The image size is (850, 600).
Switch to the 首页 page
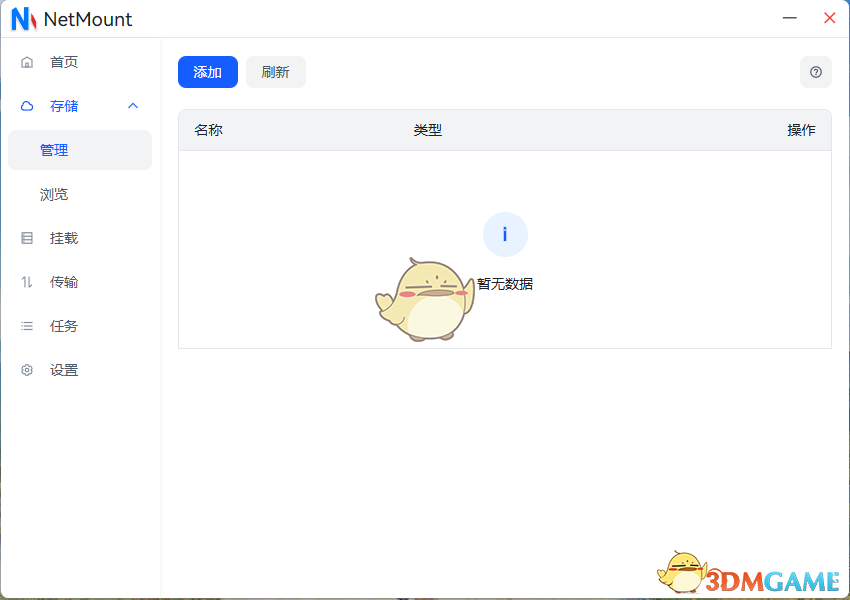(62, 62)
